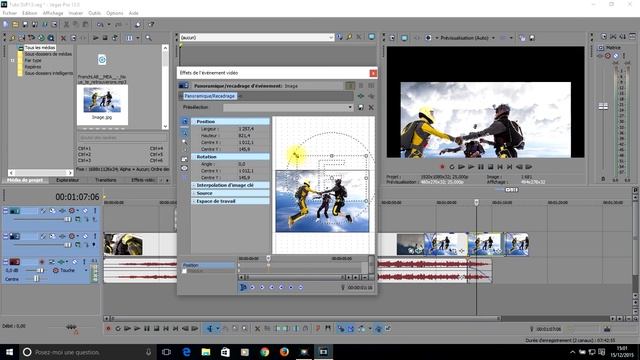Select Sous-dossiers intelligents in media tree
Image resolution: width=640 pixels, height=360 pixels.
coord(49,73)
